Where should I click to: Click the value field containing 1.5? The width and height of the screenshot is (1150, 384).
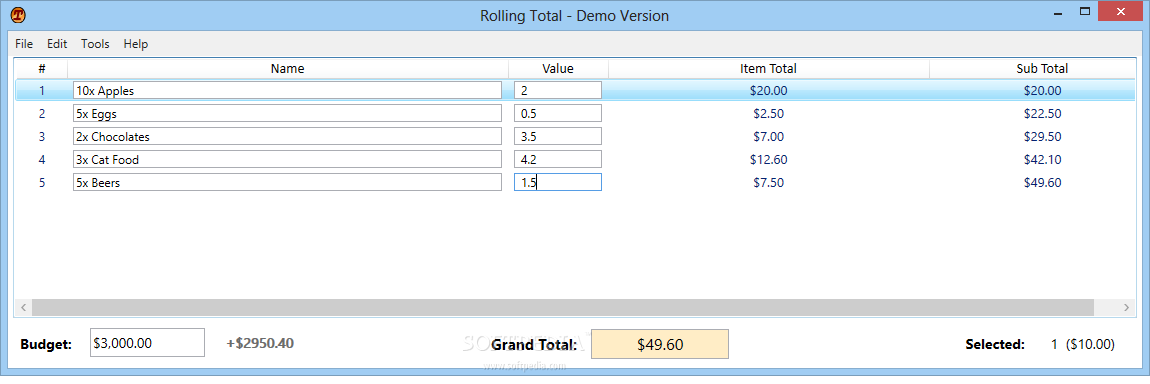558,182
